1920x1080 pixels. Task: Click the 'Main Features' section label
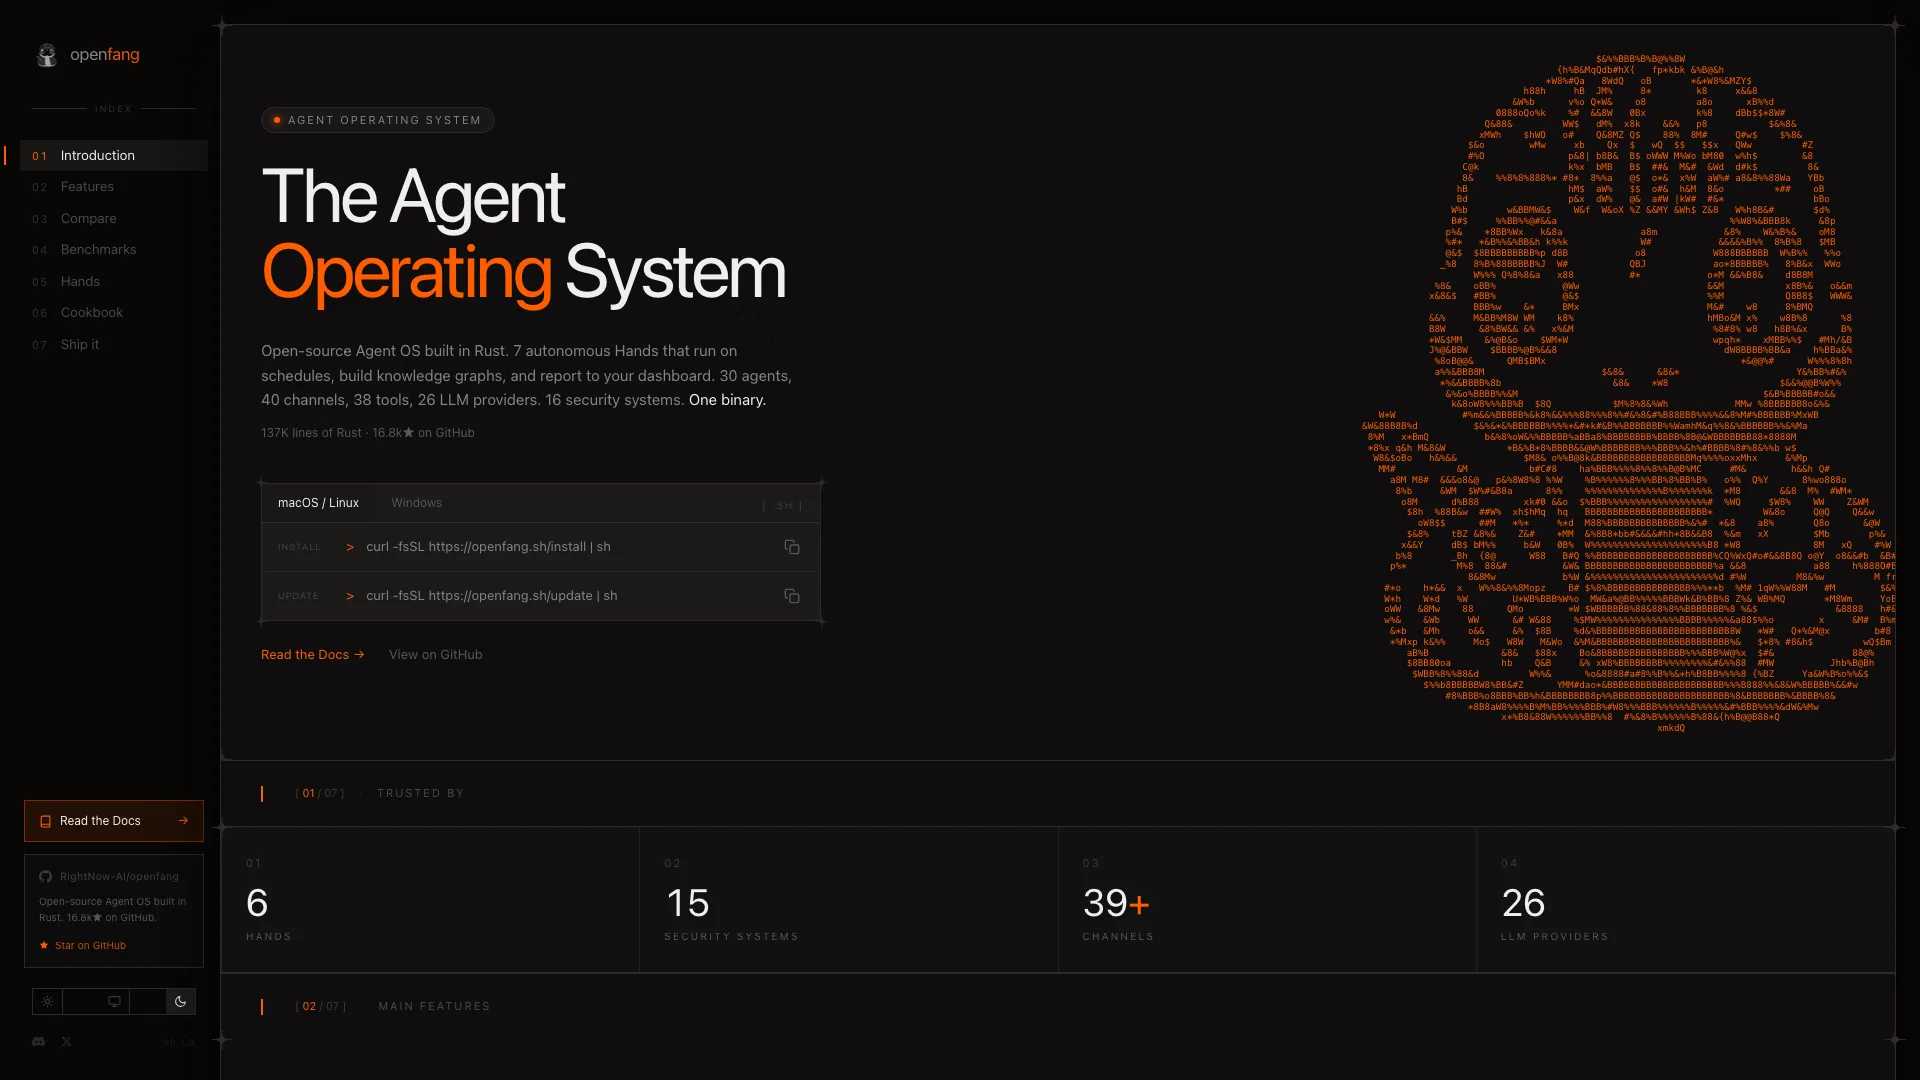pyautogui.click(x=434, y=1007)
